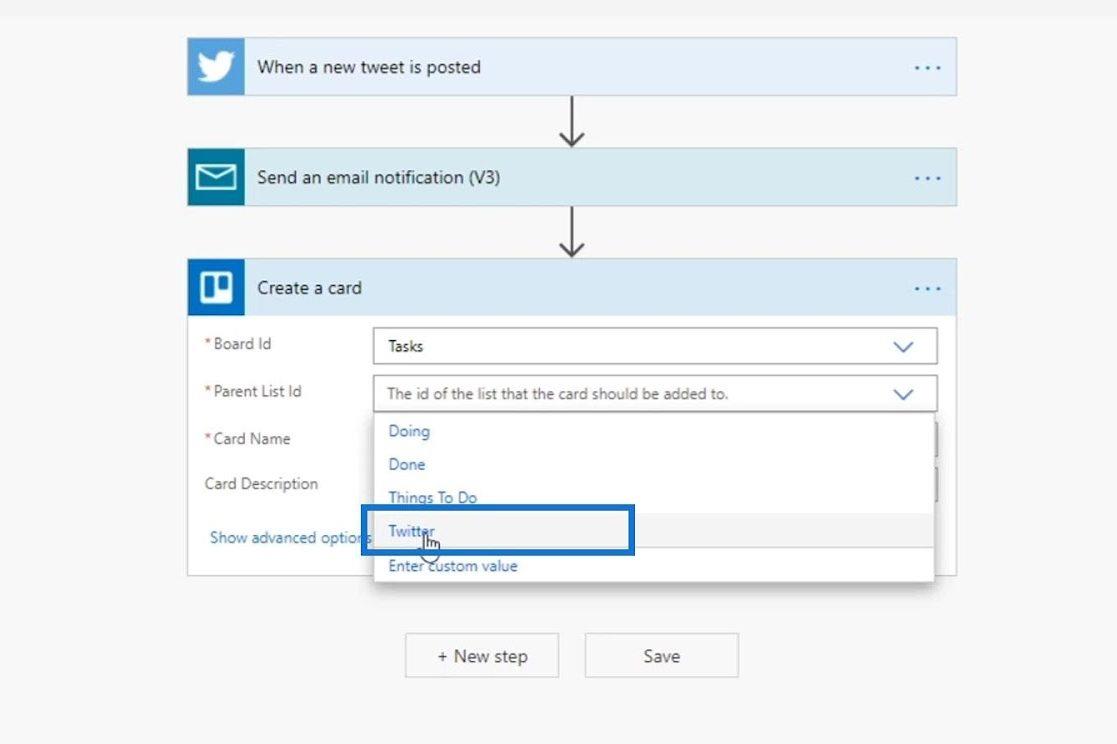Click 'Show advanced options' link
Image resolution: width=1117 pixels, height=744 pixels.
pyautogui.click(x=290, y=537)
